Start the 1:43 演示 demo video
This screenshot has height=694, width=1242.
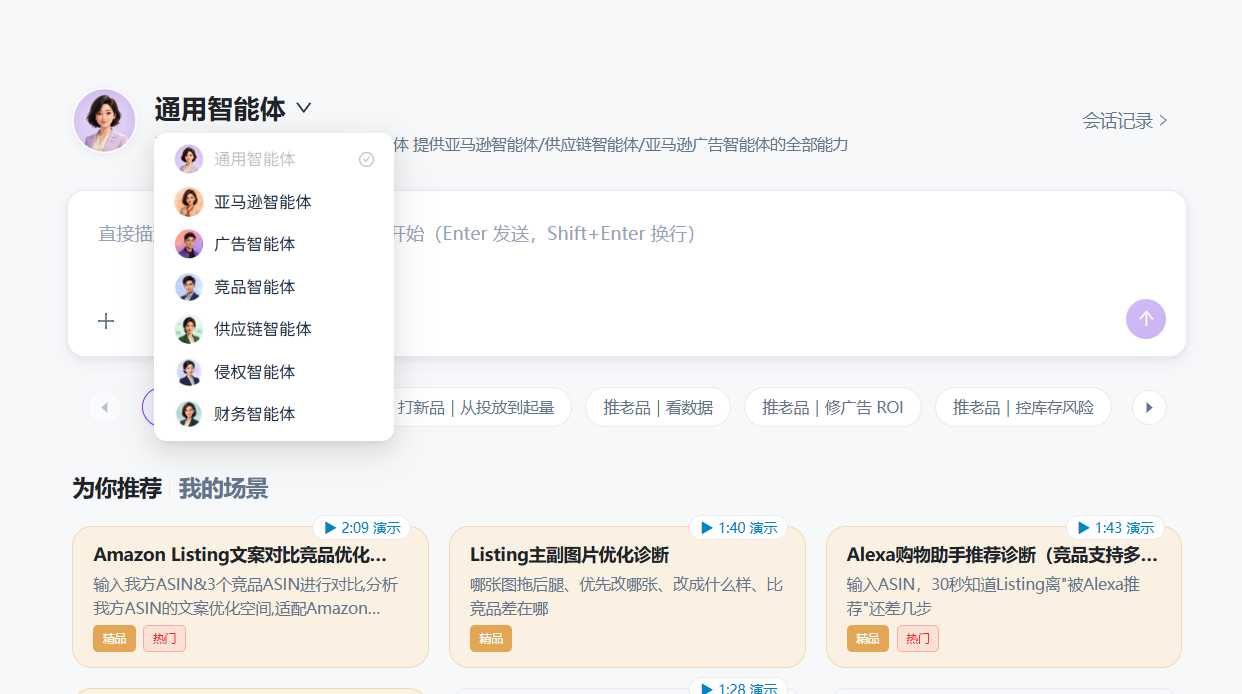1116,528
